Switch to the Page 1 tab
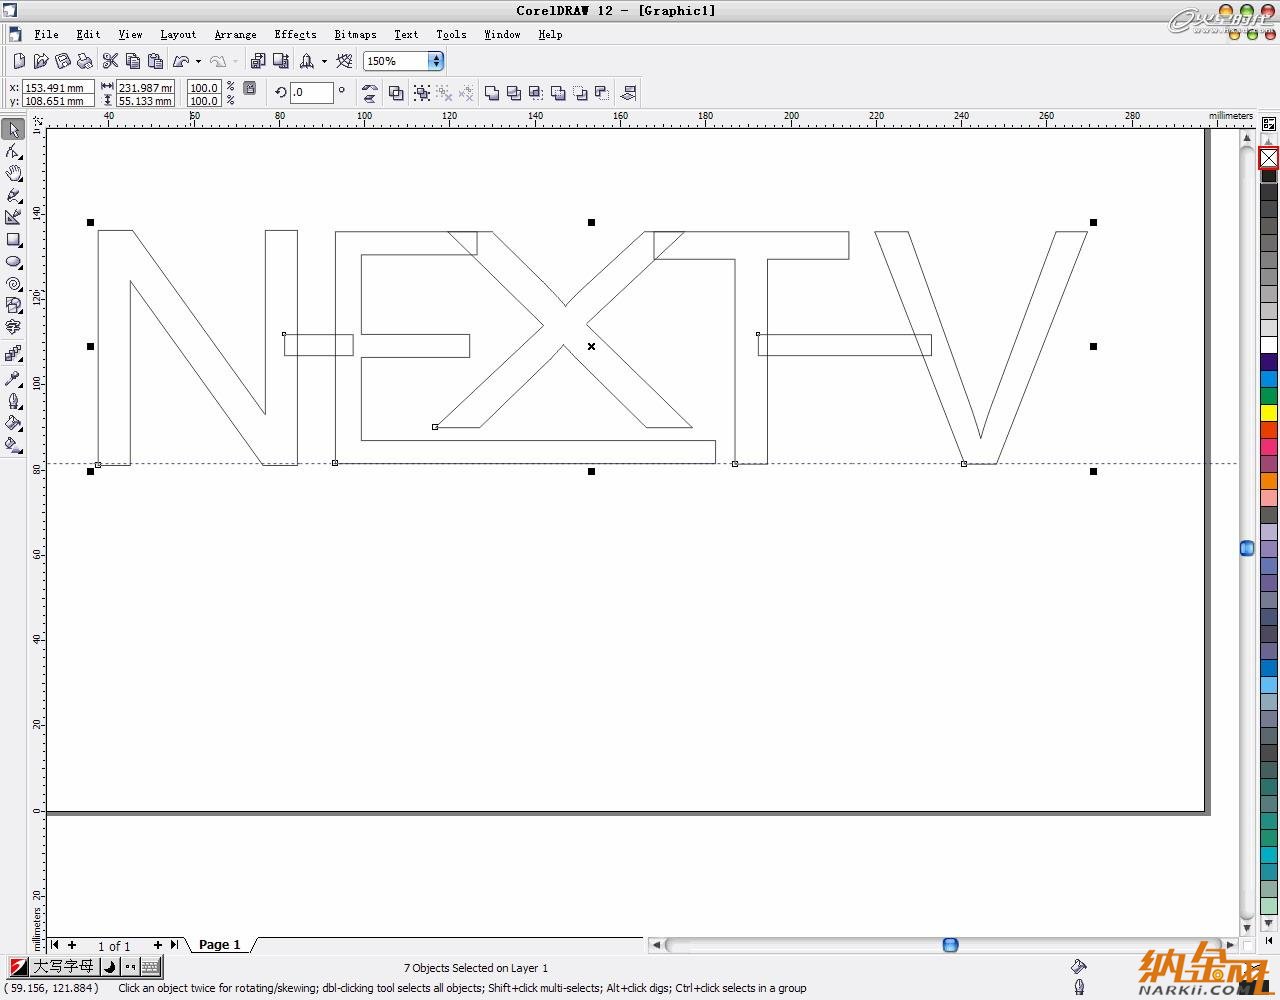The width and height of the screenshot is (1280, 1000). click(219, 944)
